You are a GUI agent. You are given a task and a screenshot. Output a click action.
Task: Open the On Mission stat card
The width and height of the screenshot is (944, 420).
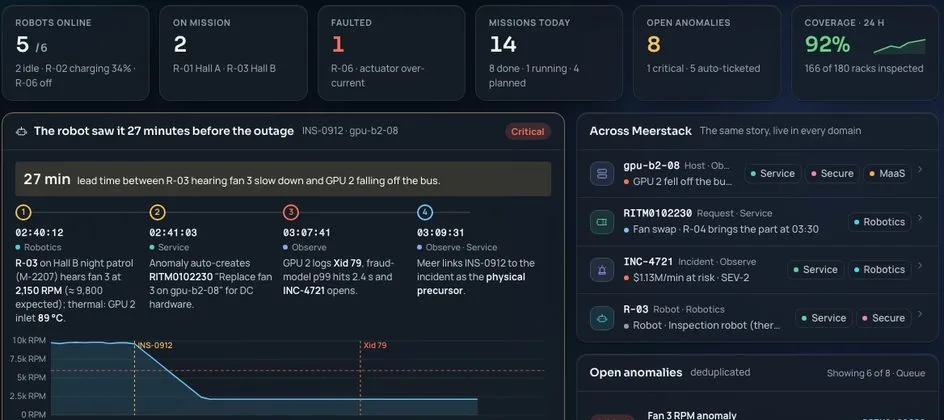coord(234,53)
